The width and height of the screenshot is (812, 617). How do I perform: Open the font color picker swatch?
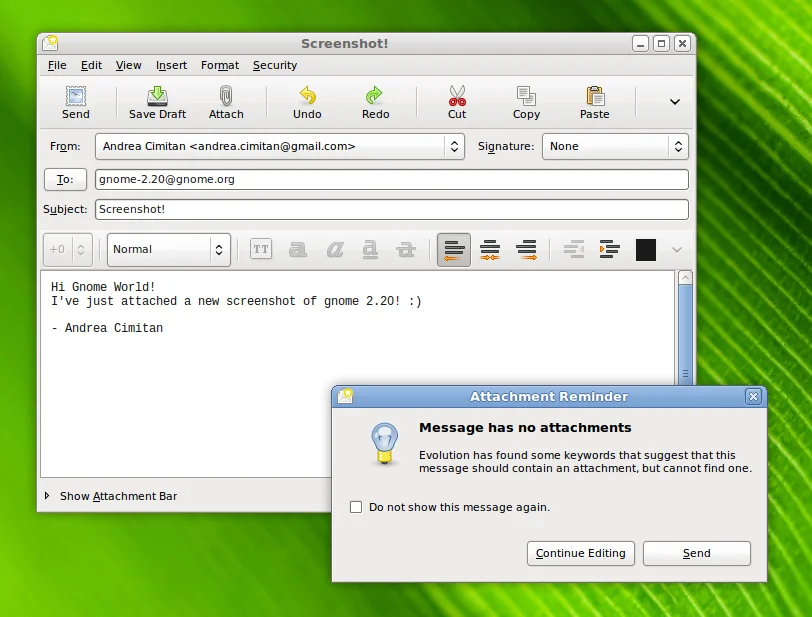coord(645,249)
